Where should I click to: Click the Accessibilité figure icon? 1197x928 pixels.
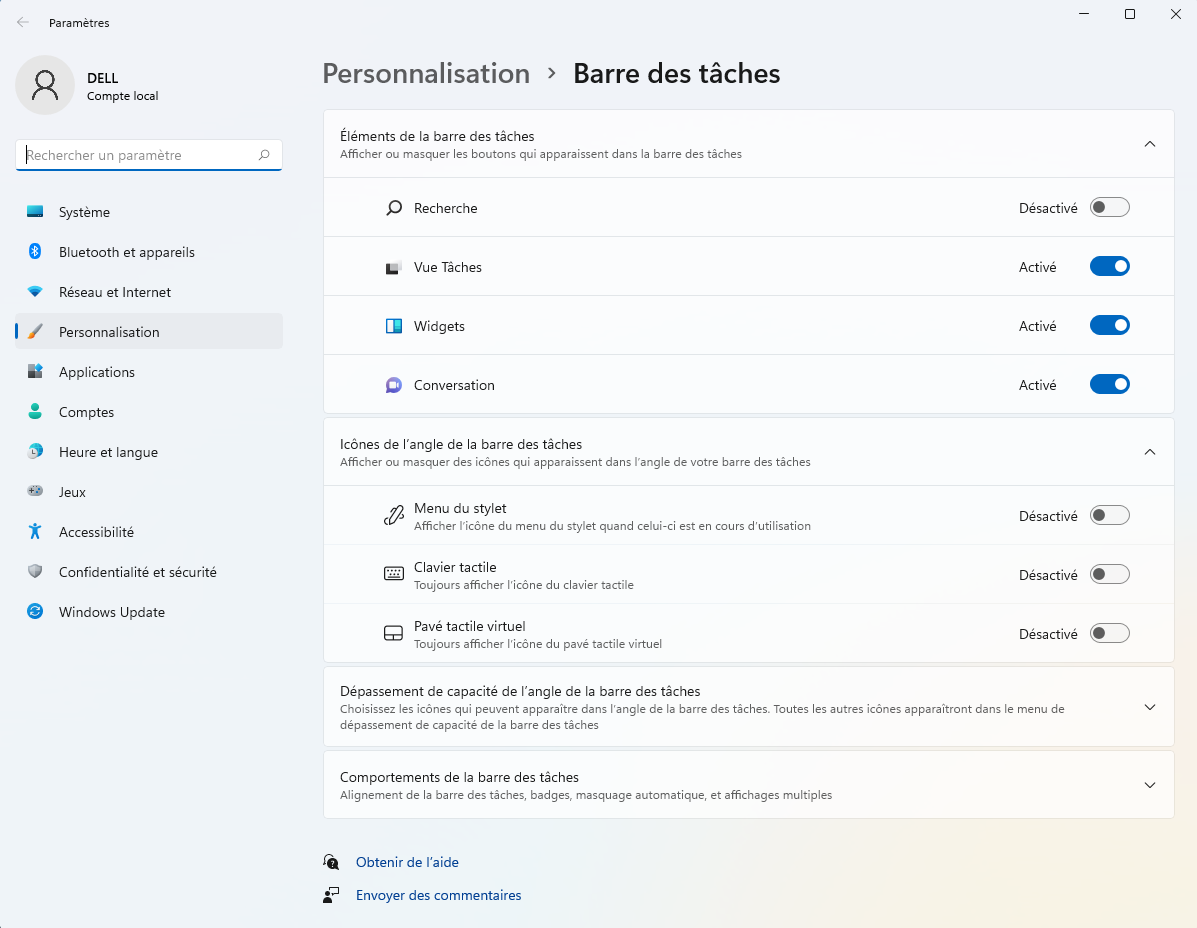(x=35, y=531)
